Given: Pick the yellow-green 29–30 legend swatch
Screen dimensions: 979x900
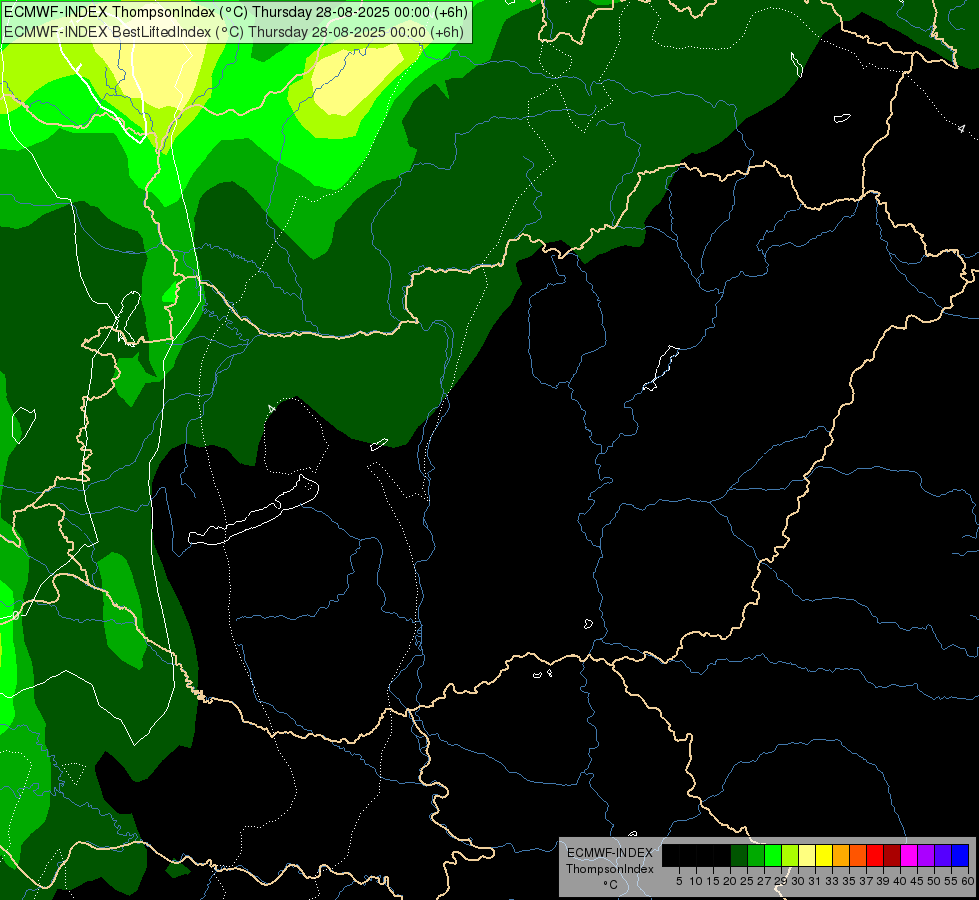Looking at the screenshot, I should coord(790,855).
